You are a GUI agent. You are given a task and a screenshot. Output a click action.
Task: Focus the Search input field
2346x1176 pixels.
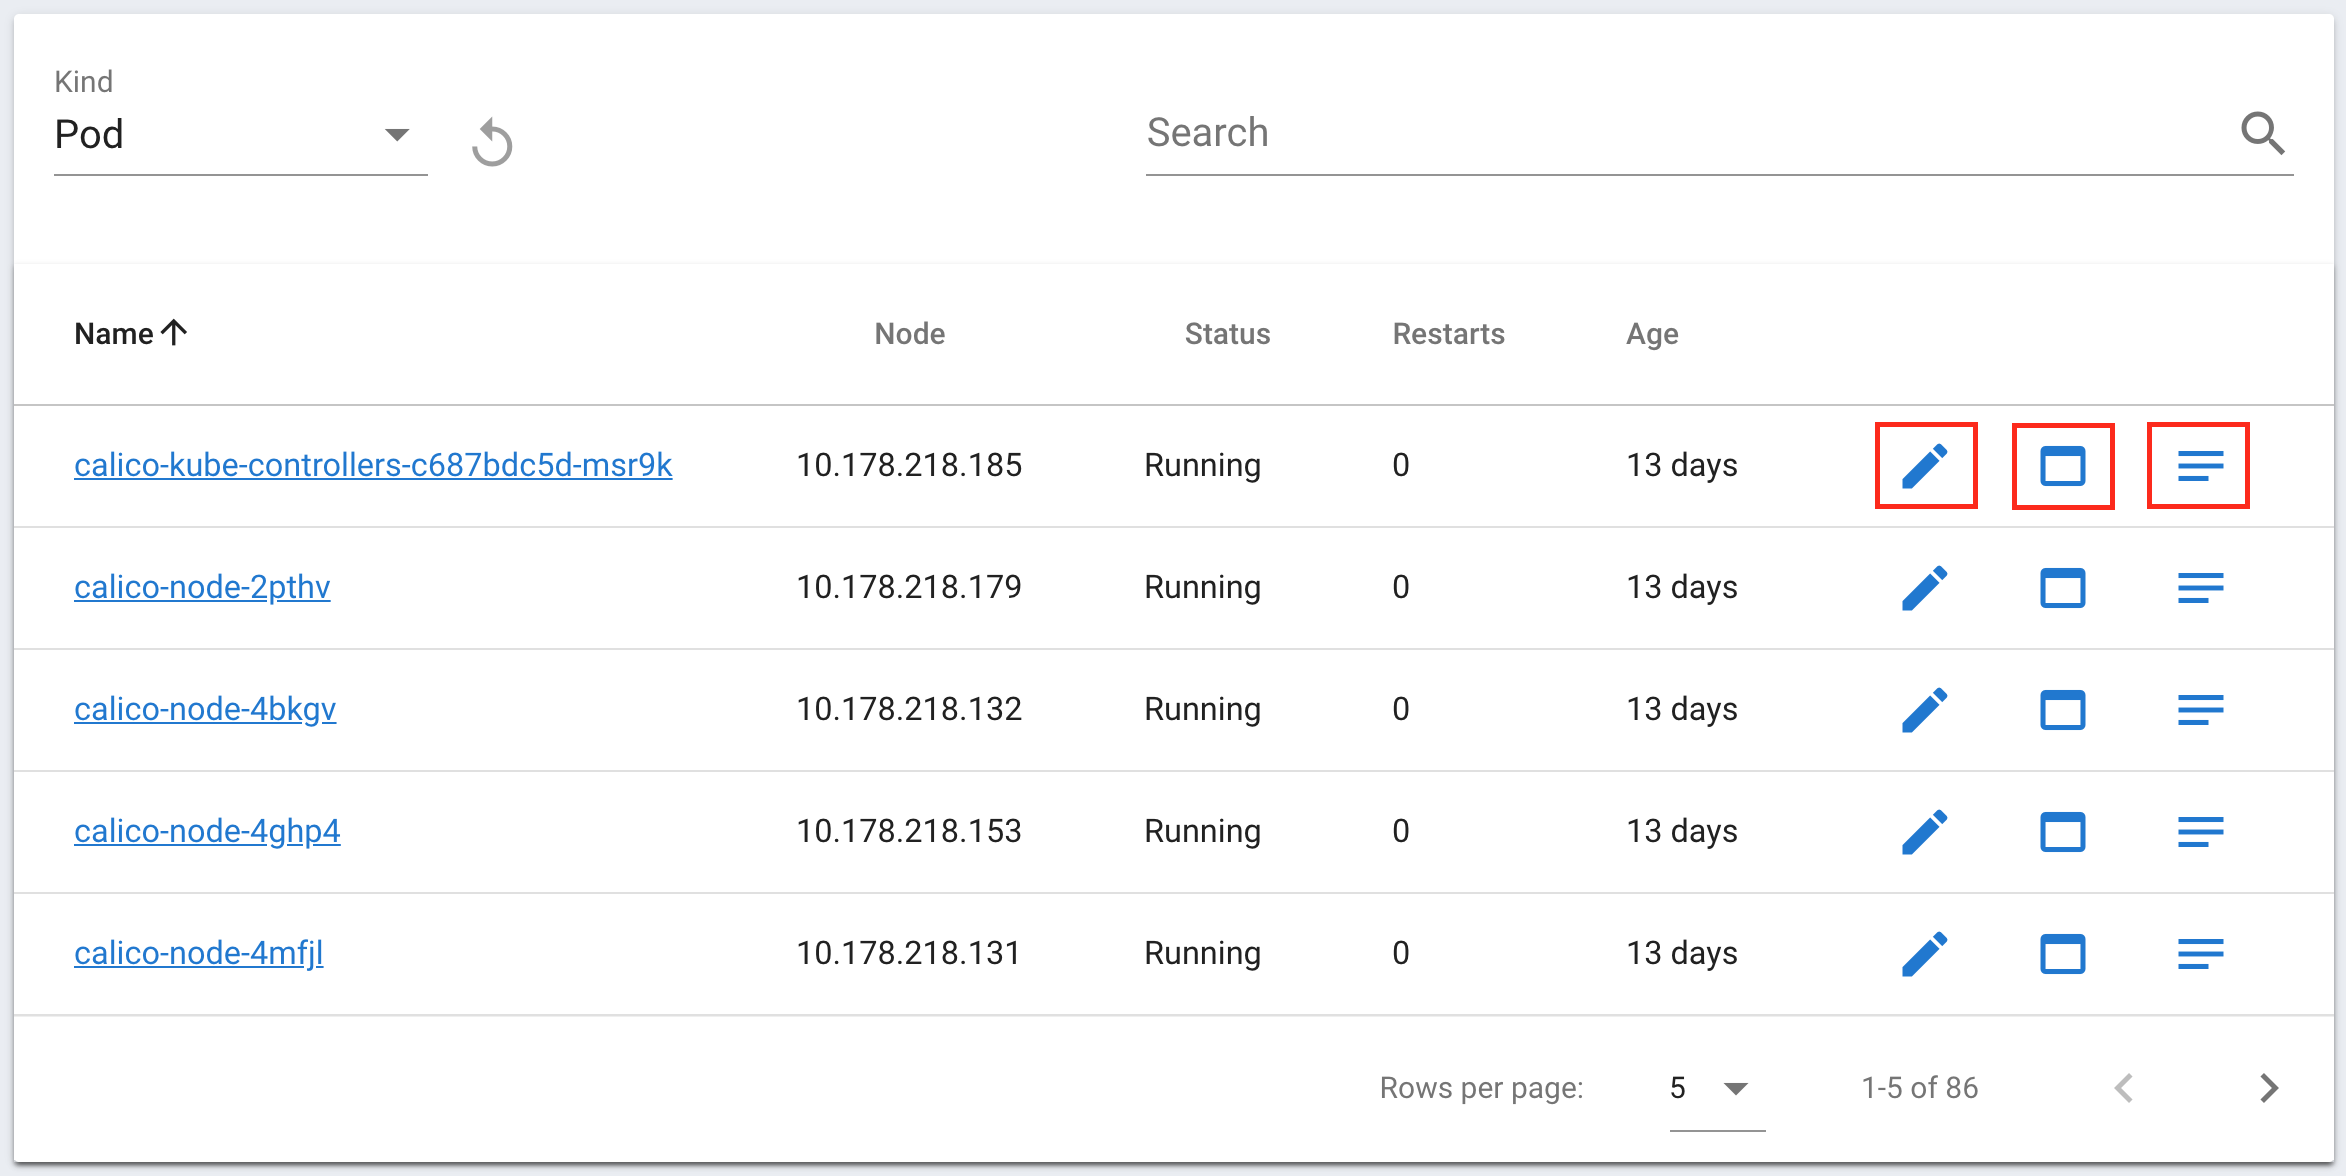(x=1680, y=133)
